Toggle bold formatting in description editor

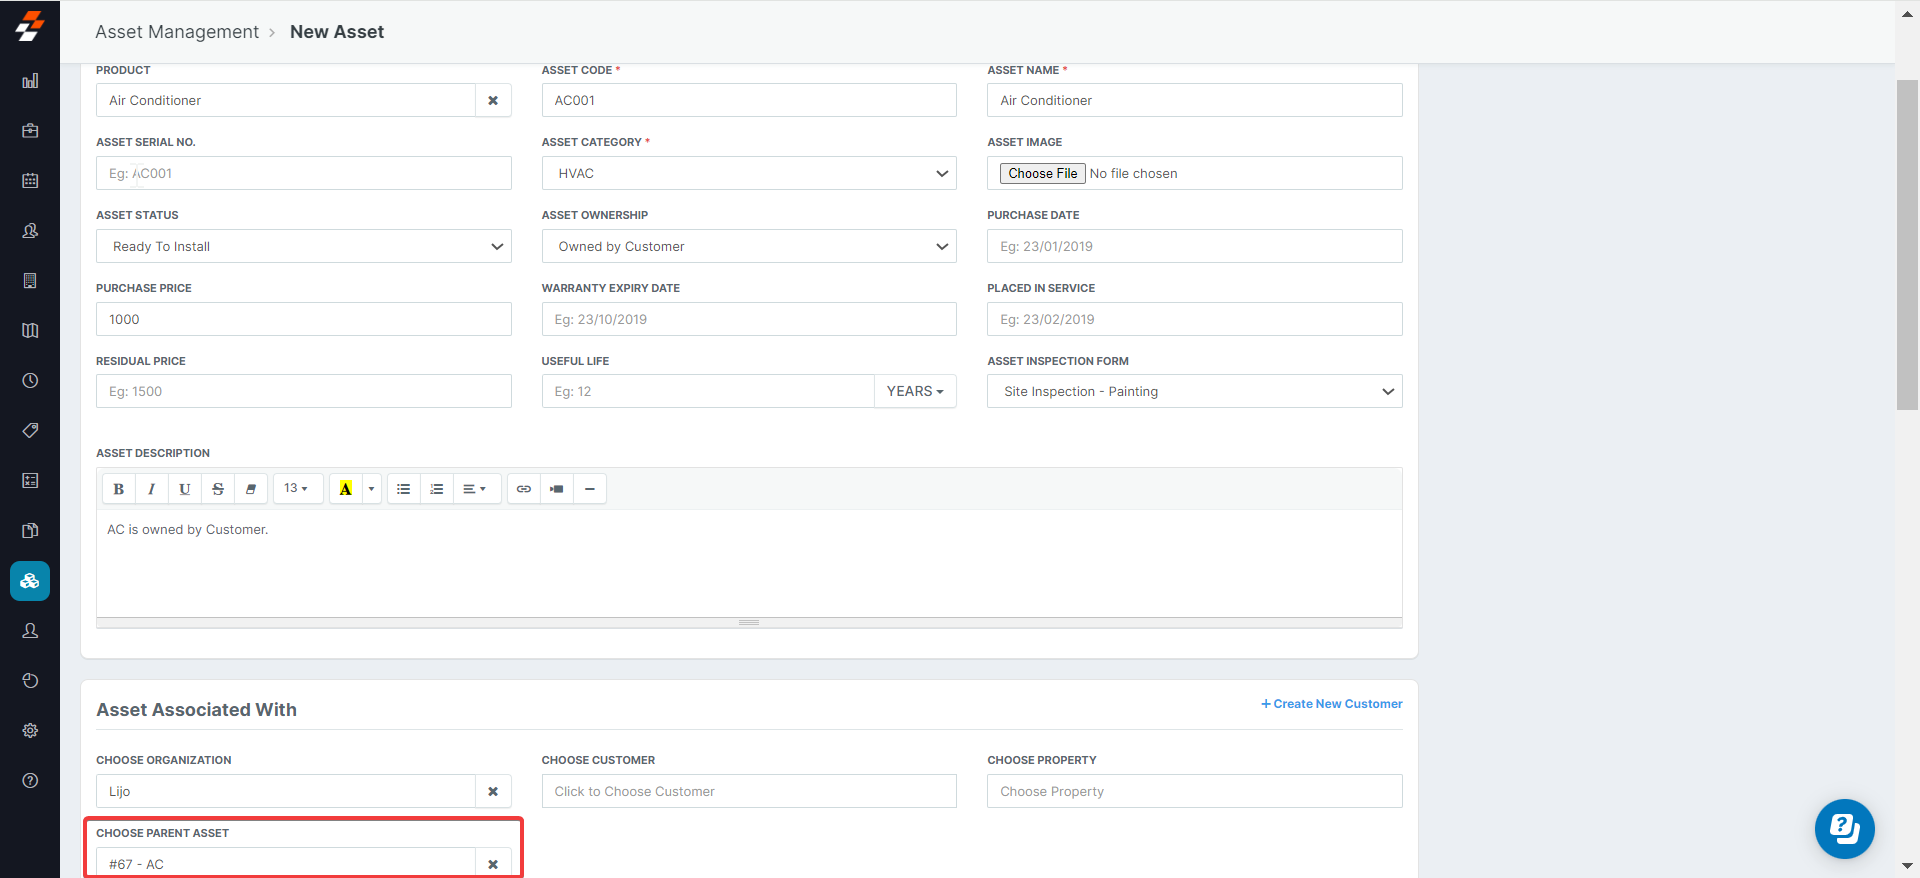(x=119, y=489)
